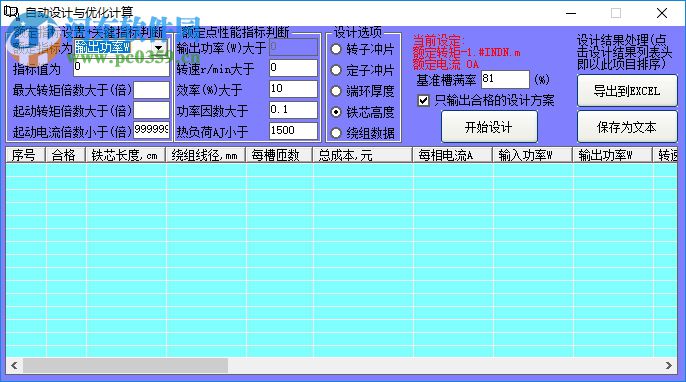Sort by 总成本,元 column header
Image resolution: width=686 pixels, height=382 pixels.
coord(362,155)
